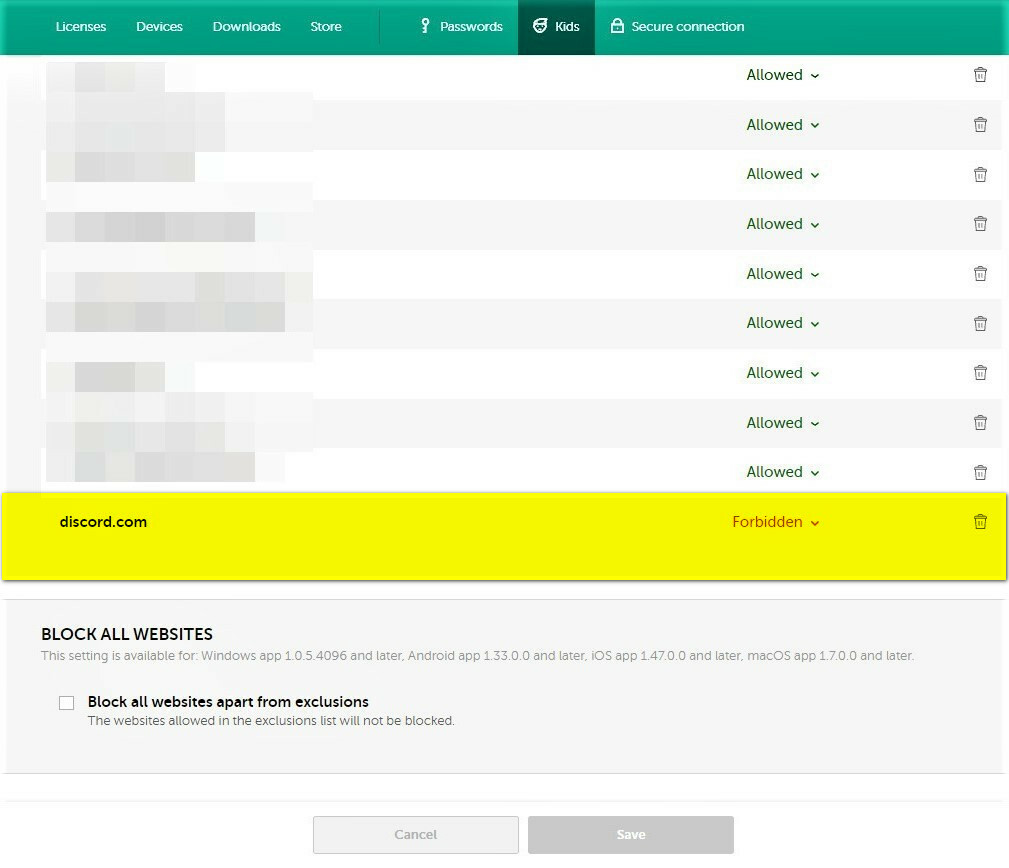Go to the Downloads tab
1009x868 pixels.
pos(246,26)
